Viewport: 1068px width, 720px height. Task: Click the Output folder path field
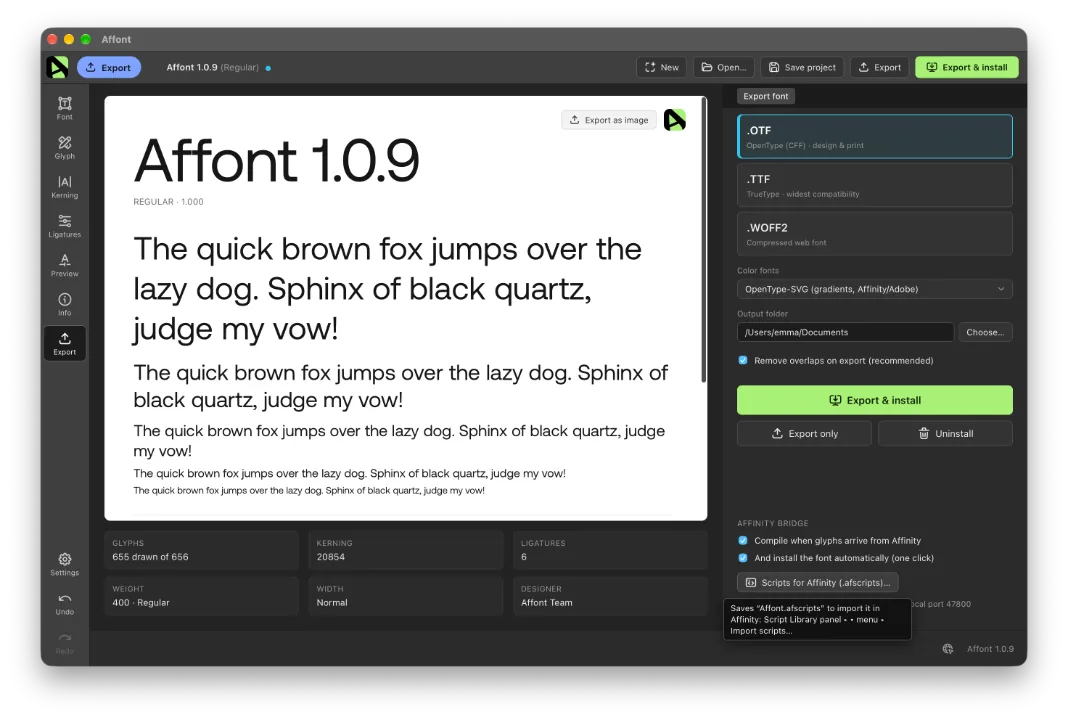845,332
